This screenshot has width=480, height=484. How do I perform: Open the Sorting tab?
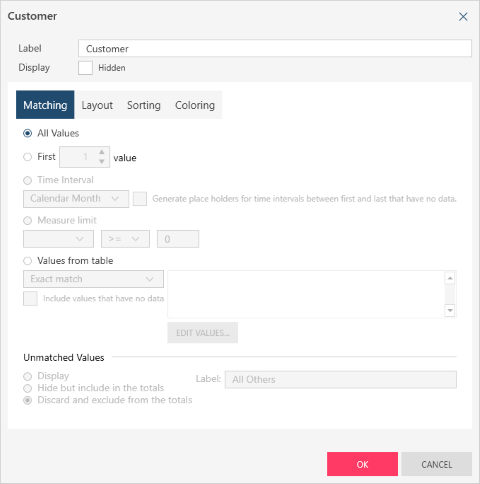tap(144, 105)
